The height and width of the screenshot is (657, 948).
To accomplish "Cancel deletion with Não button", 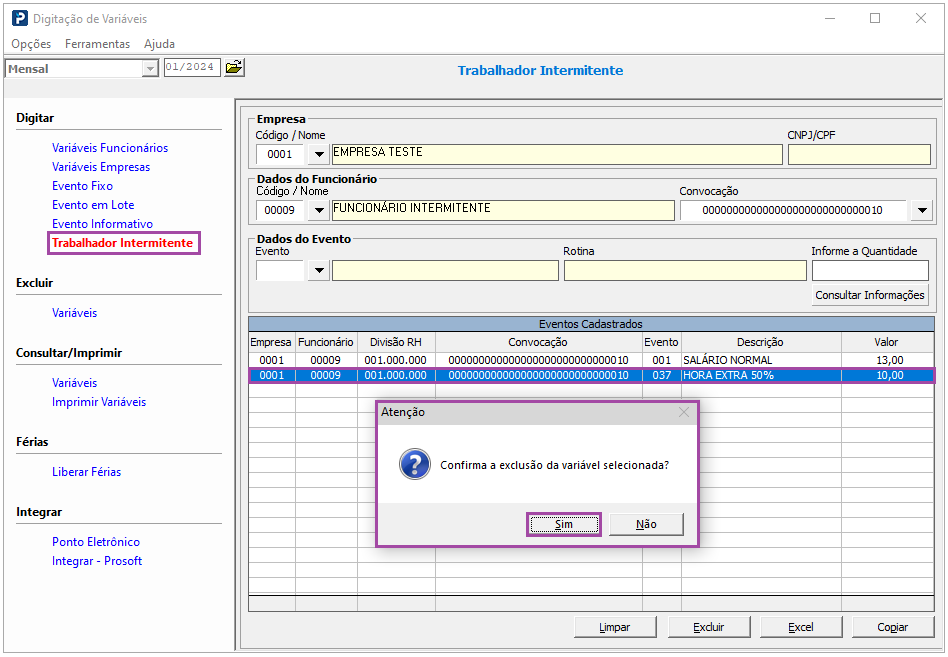I will click(646, 524).
